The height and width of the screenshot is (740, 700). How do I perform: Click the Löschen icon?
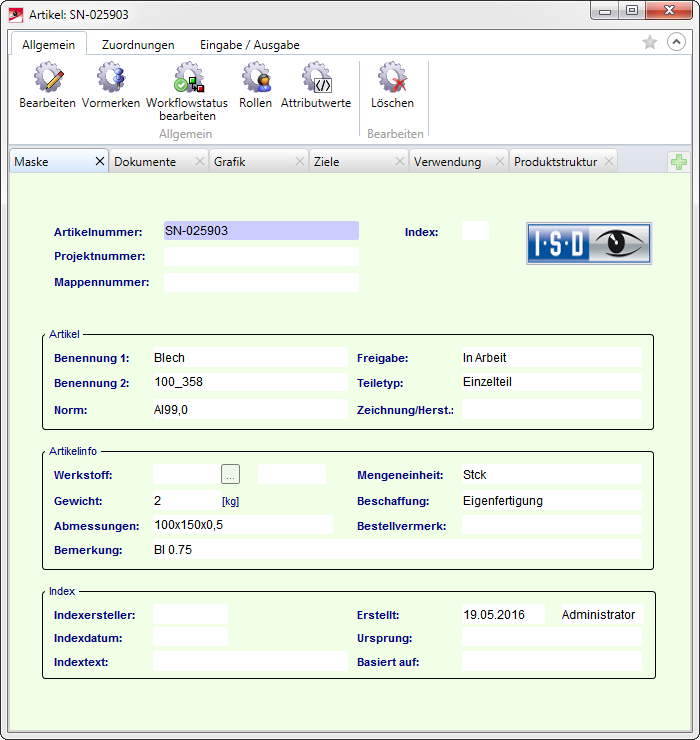(x=392, y=78)
